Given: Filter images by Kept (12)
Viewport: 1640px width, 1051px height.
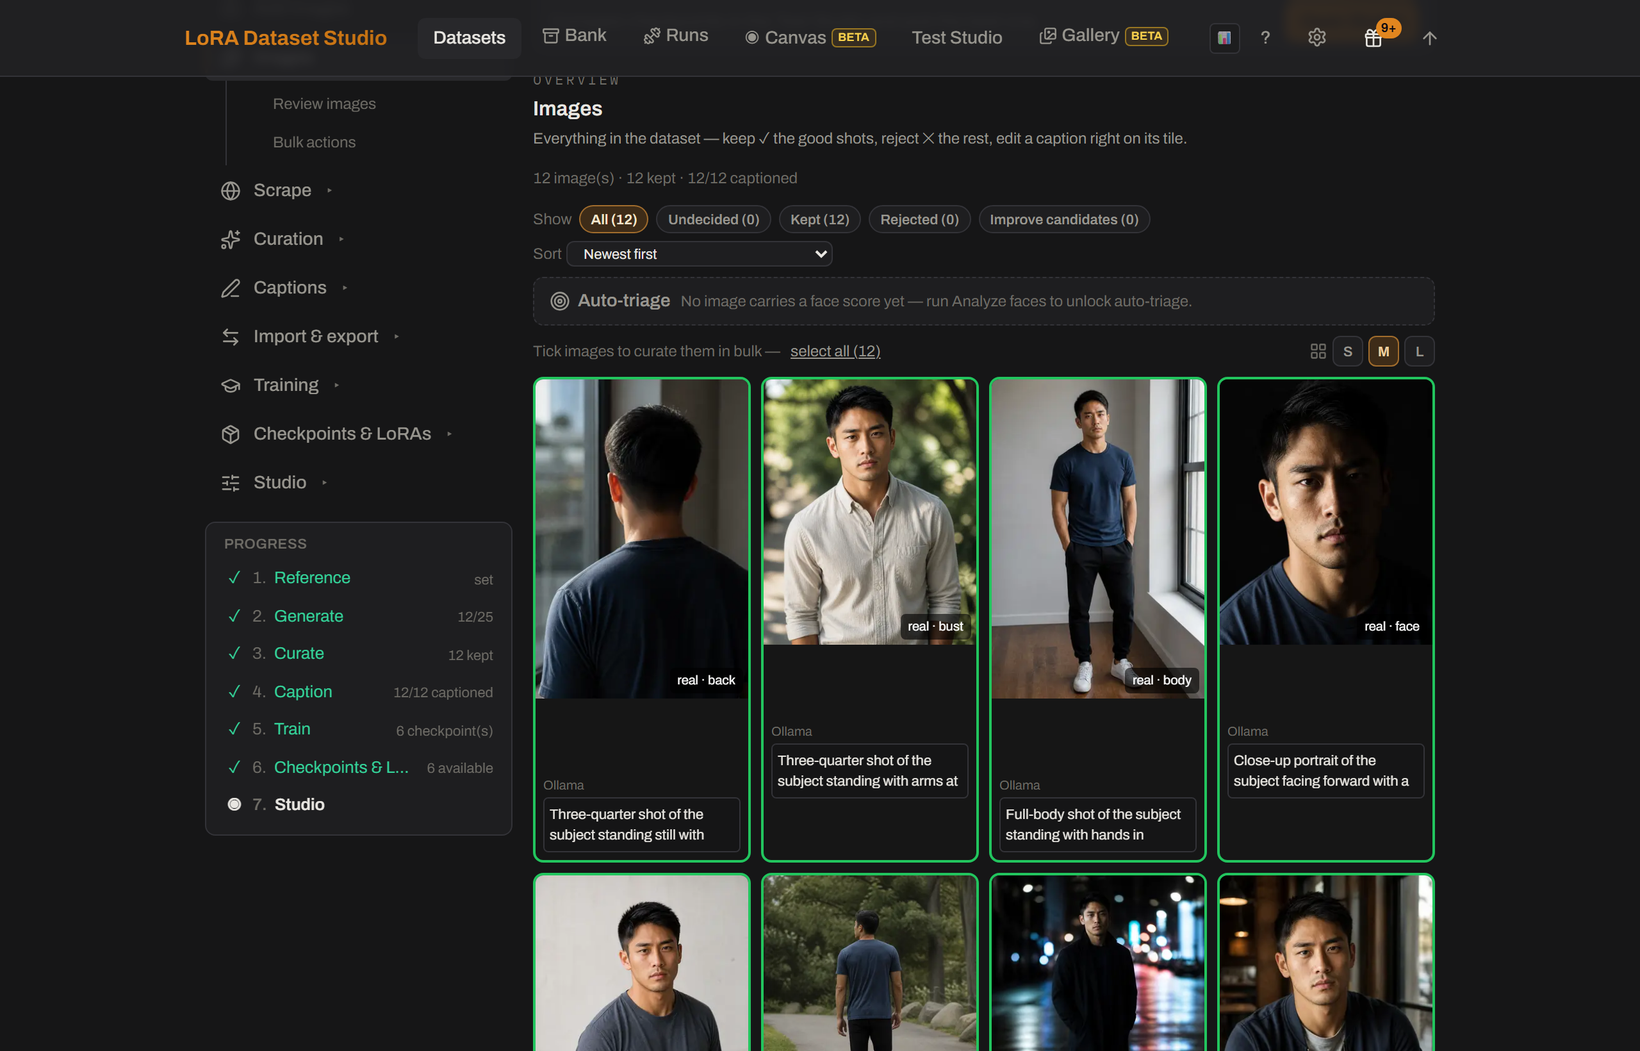Looking at the screenshot, I should (820, 220).
